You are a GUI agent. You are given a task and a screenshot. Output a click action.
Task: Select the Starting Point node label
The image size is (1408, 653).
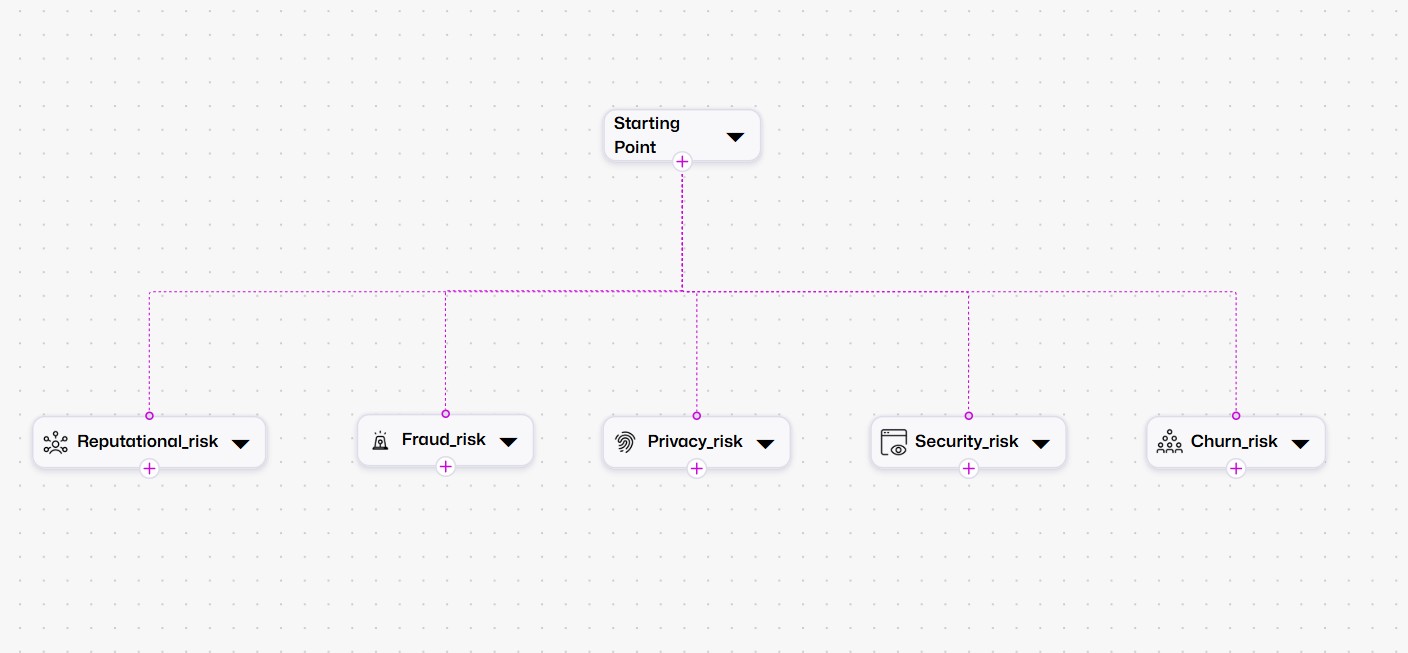[647, 135]
